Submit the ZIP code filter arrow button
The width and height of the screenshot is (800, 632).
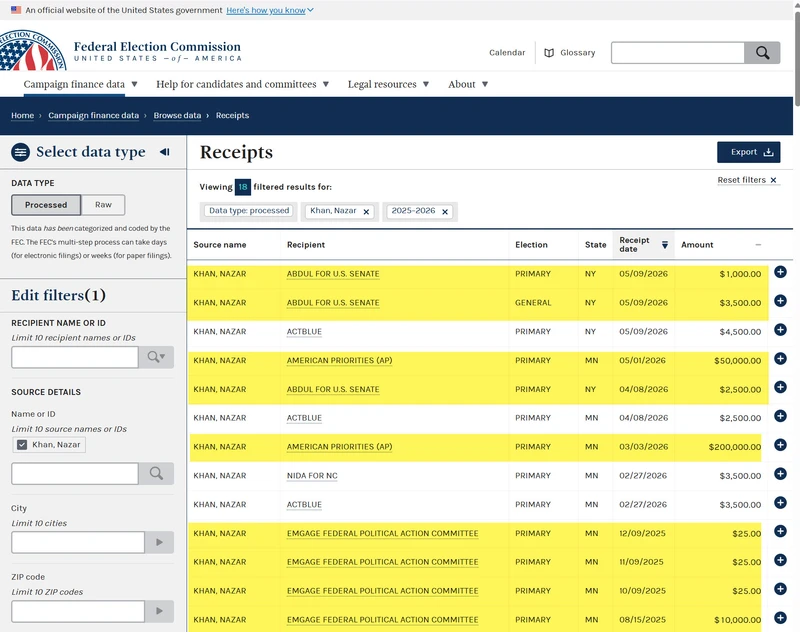[159, 611]
